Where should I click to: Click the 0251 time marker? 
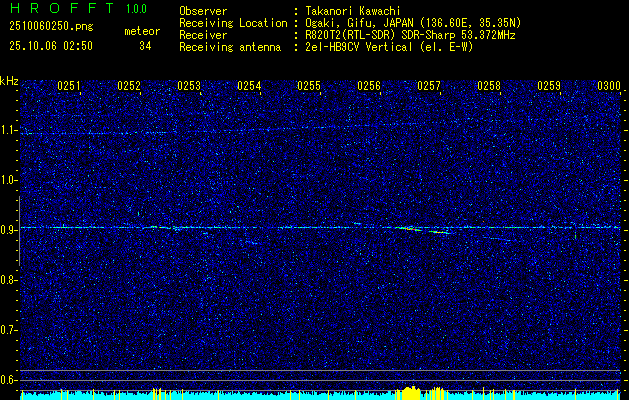click(69, 86)
